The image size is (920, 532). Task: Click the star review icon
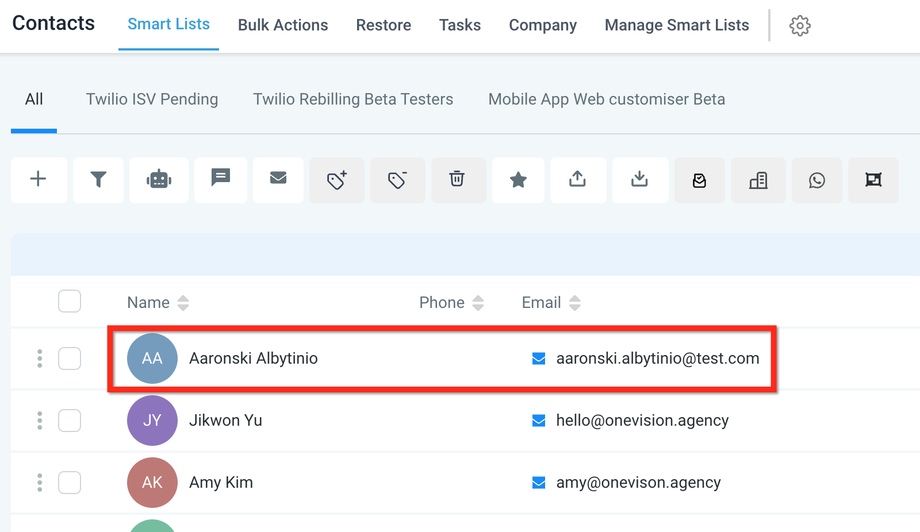(x=518, y=180)
